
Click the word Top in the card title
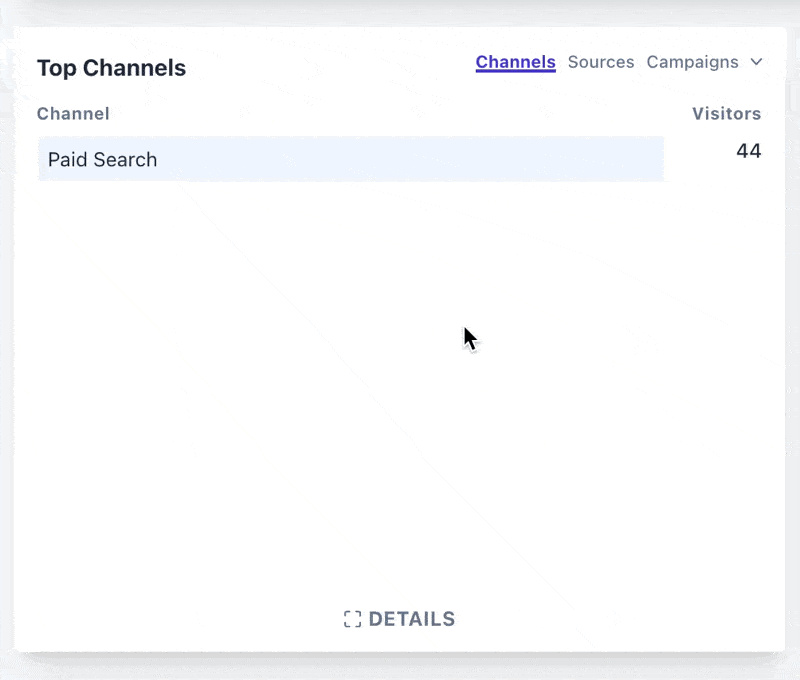pos(56,68)
